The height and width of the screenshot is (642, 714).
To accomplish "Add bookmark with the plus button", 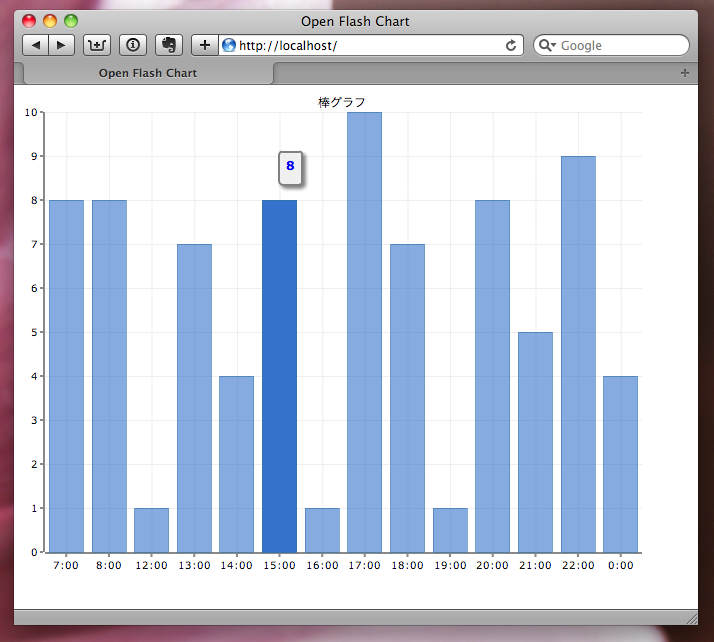I will point(205,45).
